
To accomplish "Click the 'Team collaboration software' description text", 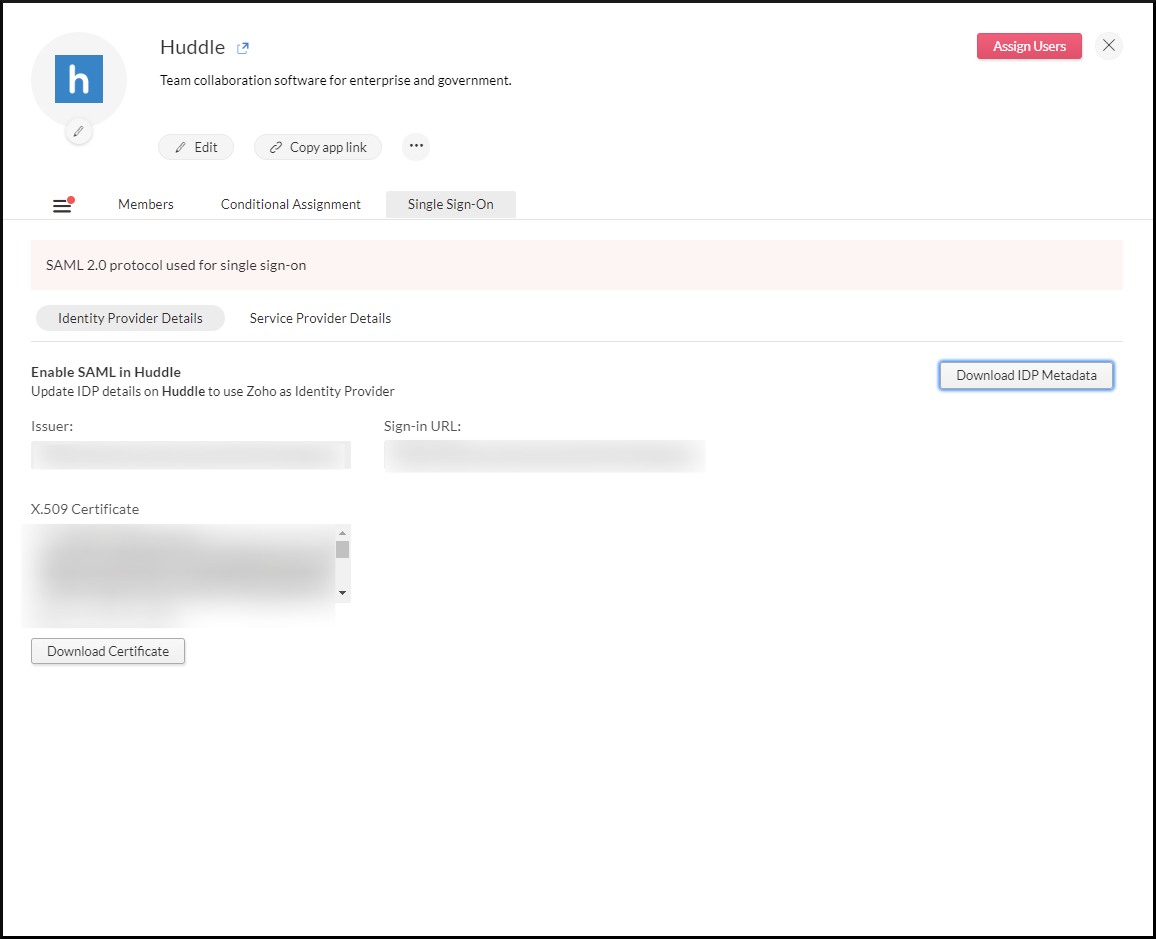I will pyautogui.click(x=335, y=80).
